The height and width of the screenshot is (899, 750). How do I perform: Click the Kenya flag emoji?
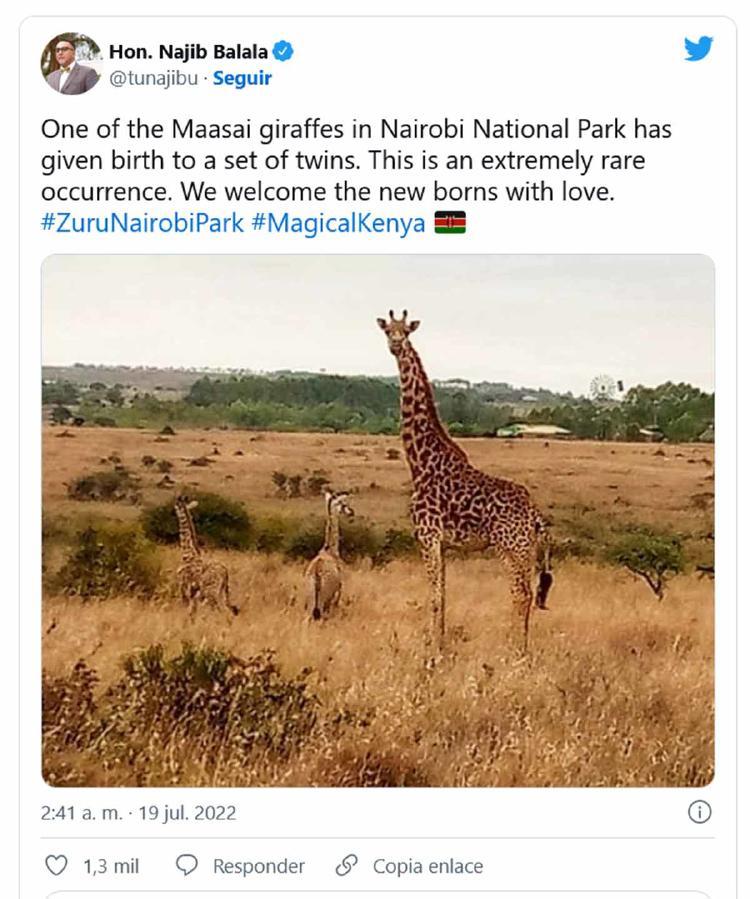pos(450,222)
